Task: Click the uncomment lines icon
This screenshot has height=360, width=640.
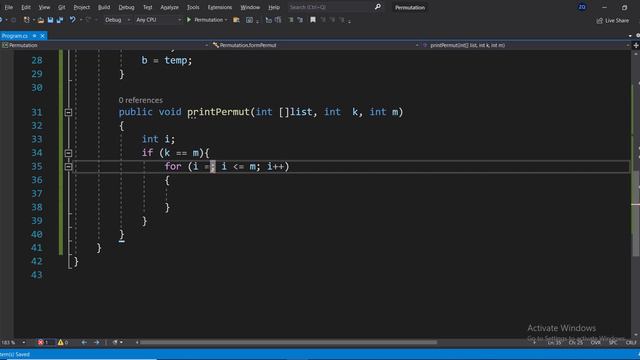Action: [300, 20]
